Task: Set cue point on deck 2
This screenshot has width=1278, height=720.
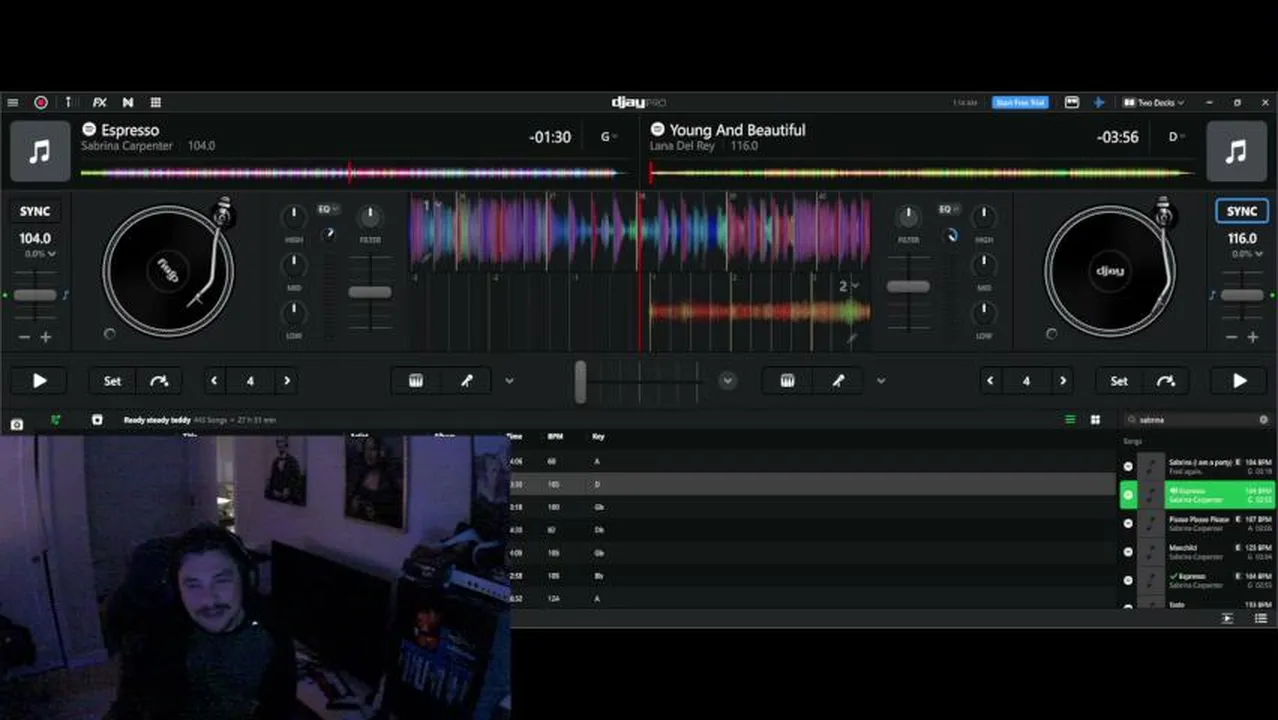Action: [x=1119, y=381]
